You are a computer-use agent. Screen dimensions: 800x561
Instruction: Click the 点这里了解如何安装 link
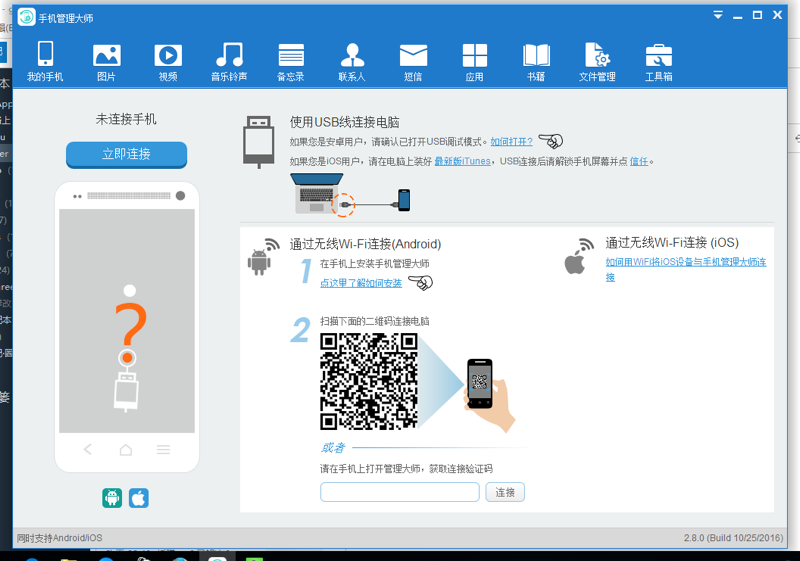(361, 283)
